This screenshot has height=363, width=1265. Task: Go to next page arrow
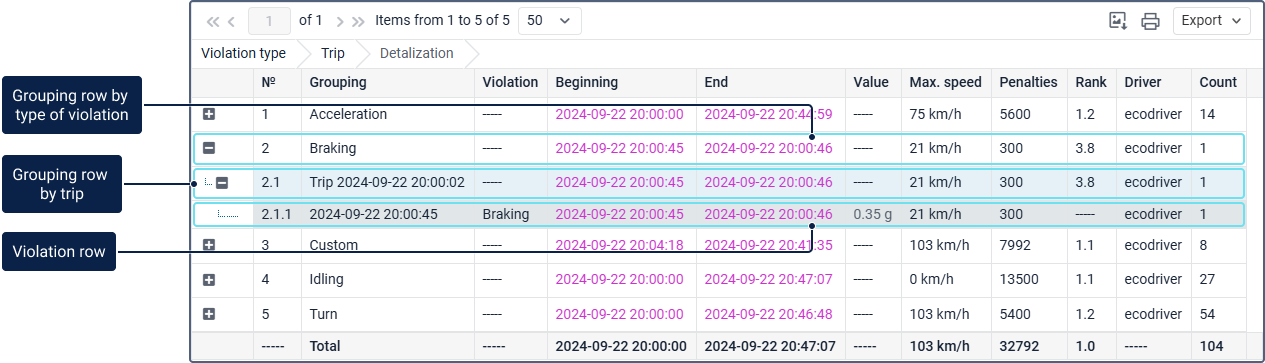tap(340, 21)
